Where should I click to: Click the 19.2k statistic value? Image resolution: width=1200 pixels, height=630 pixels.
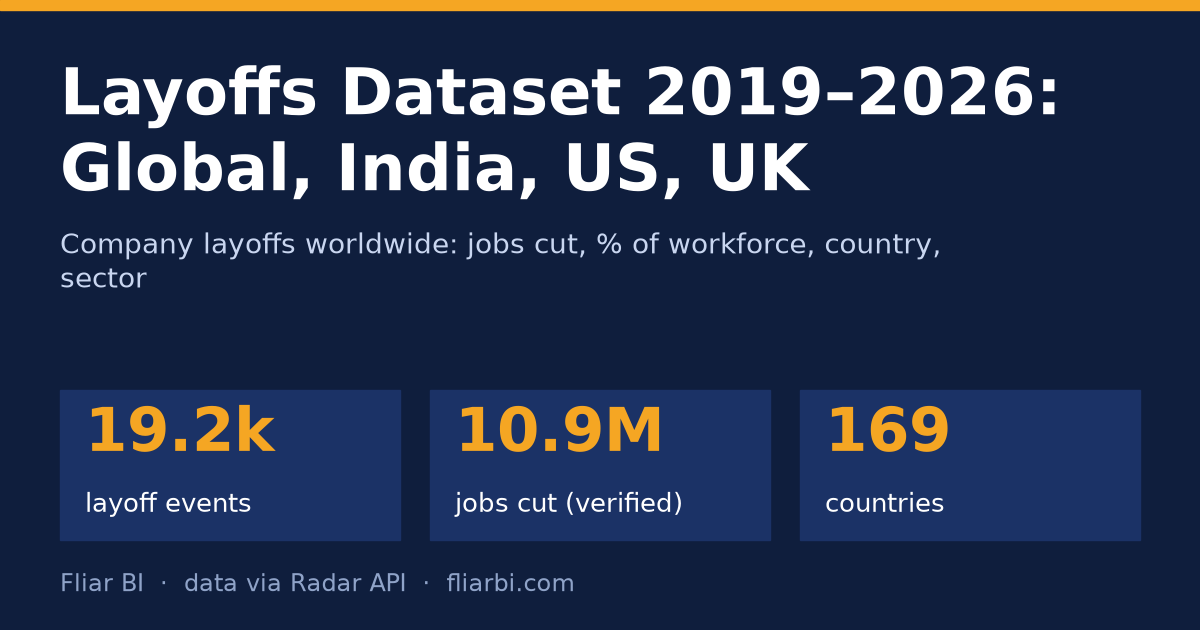[180, 432]
